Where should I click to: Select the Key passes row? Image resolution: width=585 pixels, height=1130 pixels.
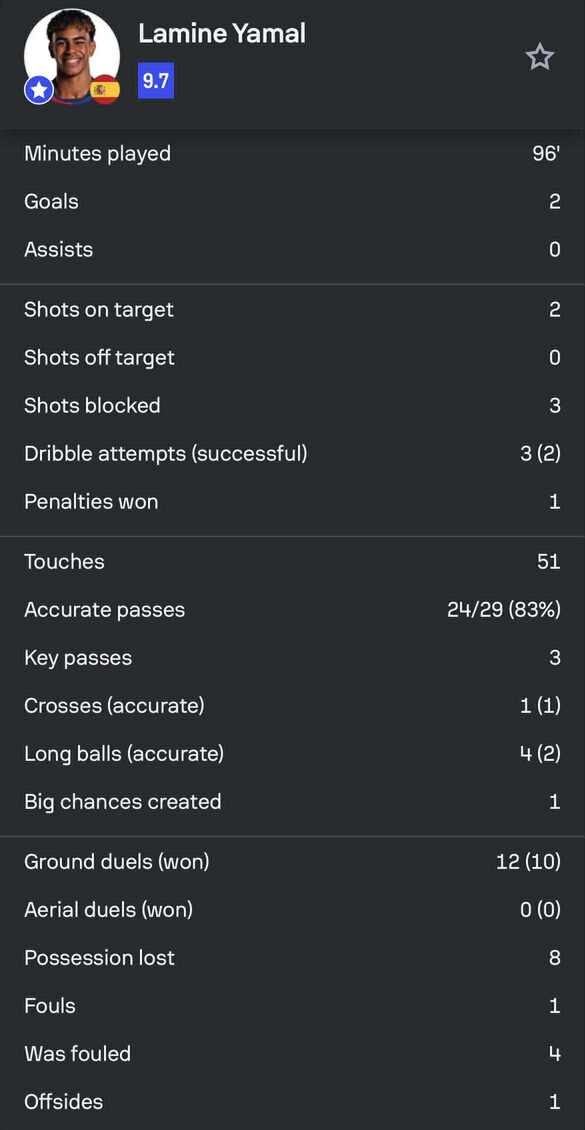point(292,657)
